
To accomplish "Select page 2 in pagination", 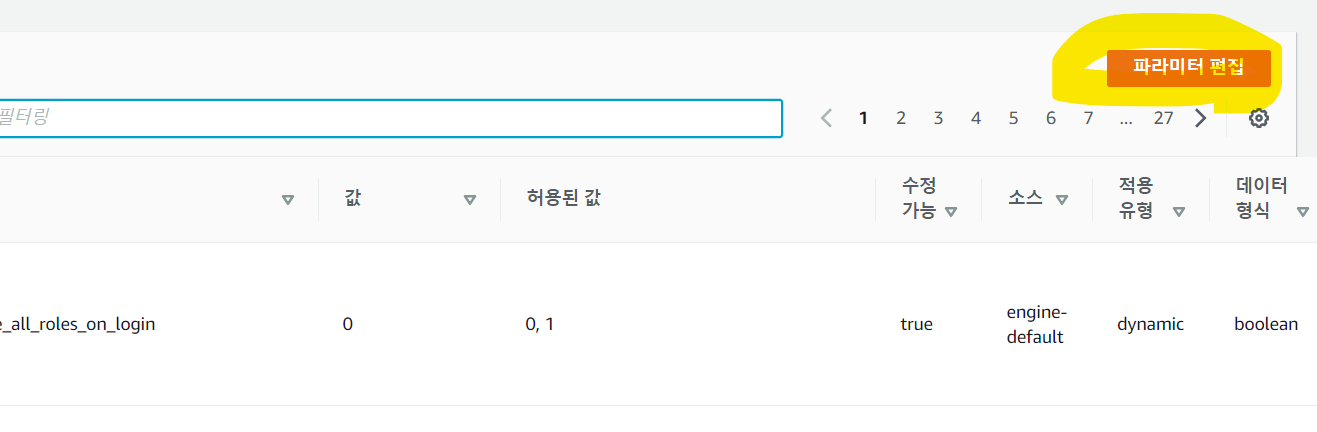I will click(x=901, y=118).
